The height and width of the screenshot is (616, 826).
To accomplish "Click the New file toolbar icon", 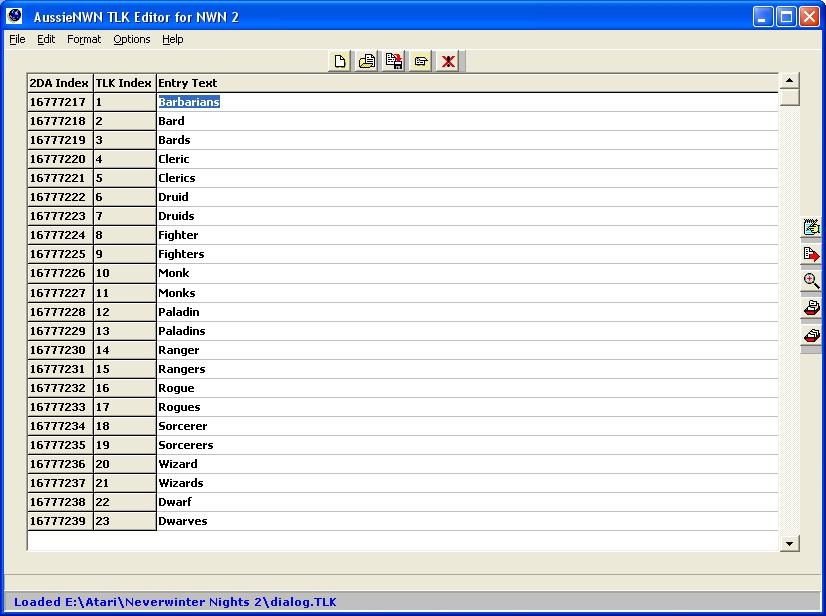I will (340, 62).
